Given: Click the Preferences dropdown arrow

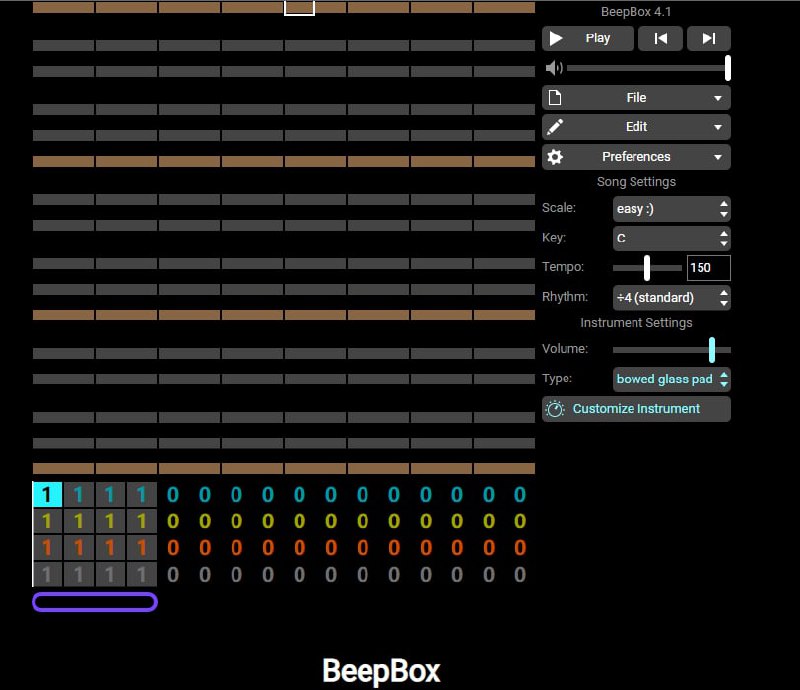Looking at the screenshot, I should [x=718, y=157].
